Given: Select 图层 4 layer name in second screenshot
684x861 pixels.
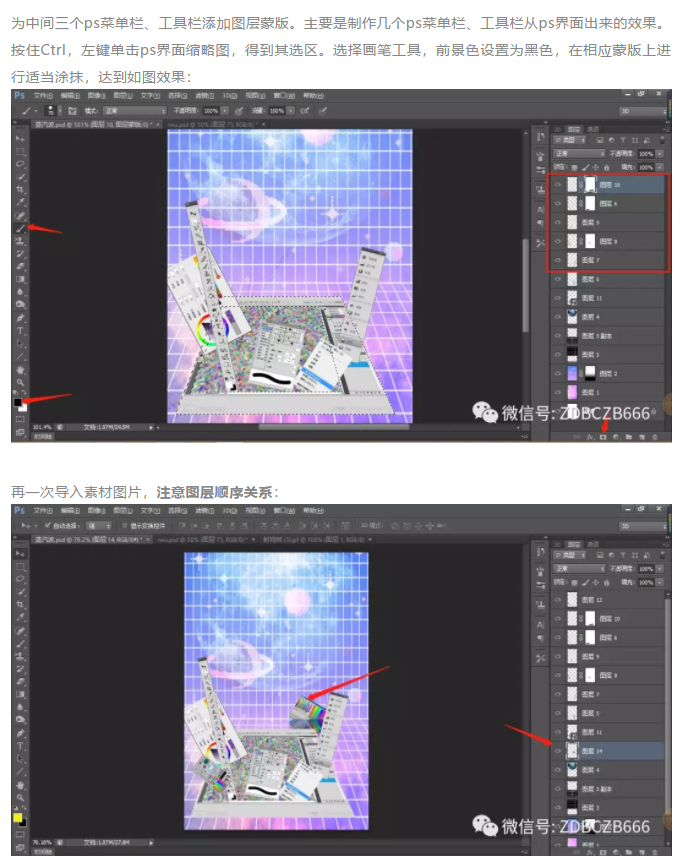Looking at the screenshot, I should coord(591,770).
